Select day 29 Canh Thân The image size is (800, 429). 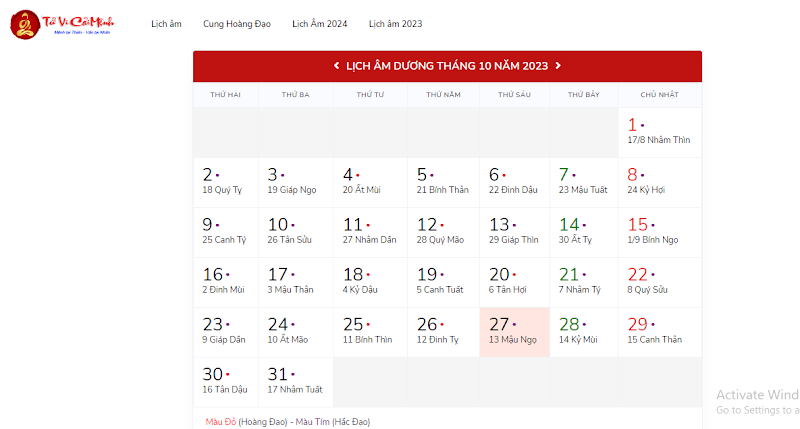point(660,332)
